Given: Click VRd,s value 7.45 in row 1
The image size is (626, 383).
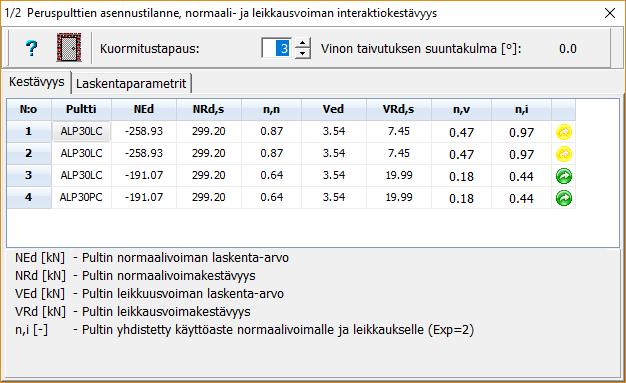Looking at the screenshot, I should point(398,131).
